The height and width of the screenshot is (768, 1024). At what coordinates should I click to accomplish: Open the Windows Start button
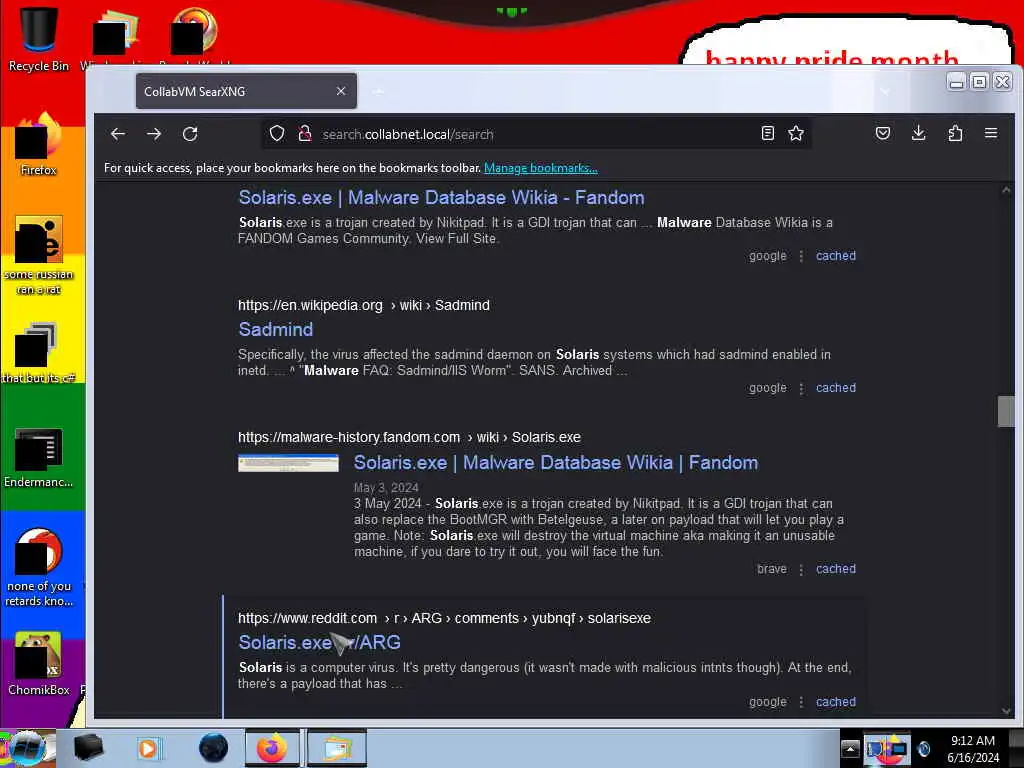pos(27,748)
